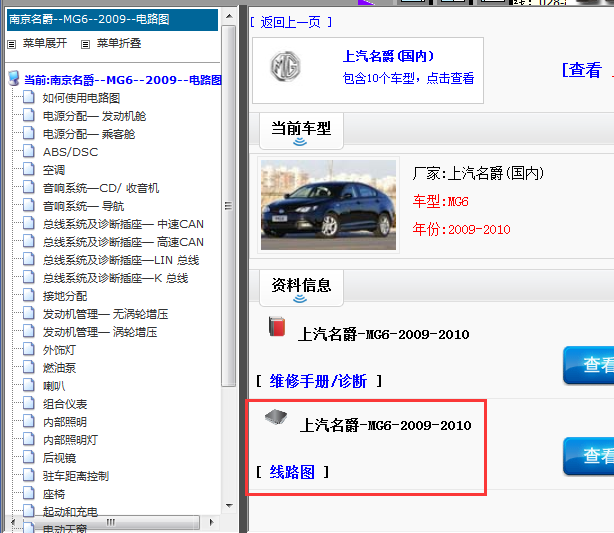Select the 资料信息 tab
Viewport: 614px width, 533px height.
pyautogui.click(x=301, y=287)
